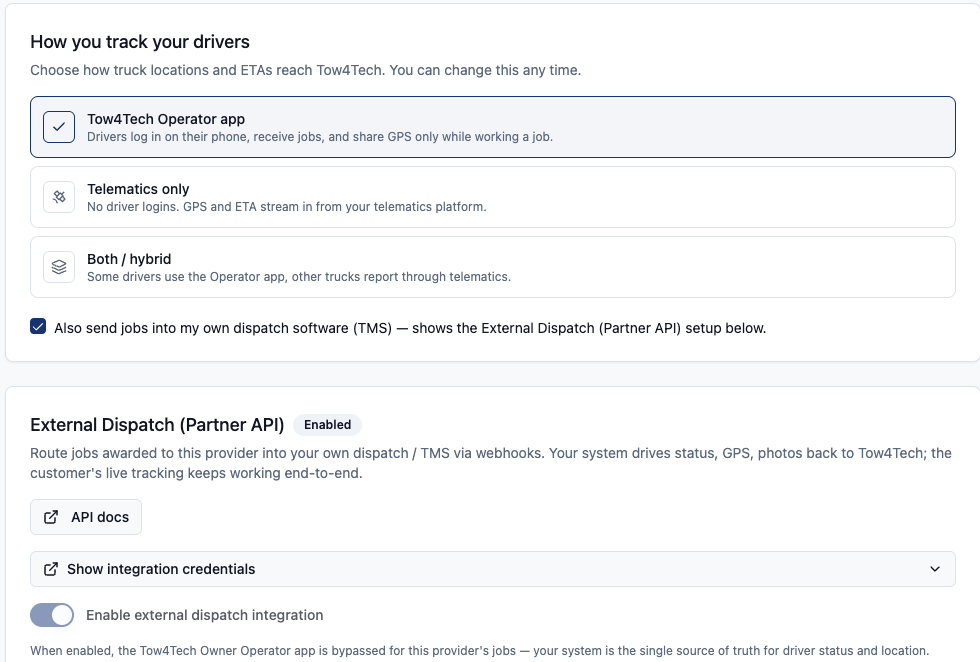Click the Enabled status badge
This screenshot has width=980, height=662.
click(x=328, y=424)
